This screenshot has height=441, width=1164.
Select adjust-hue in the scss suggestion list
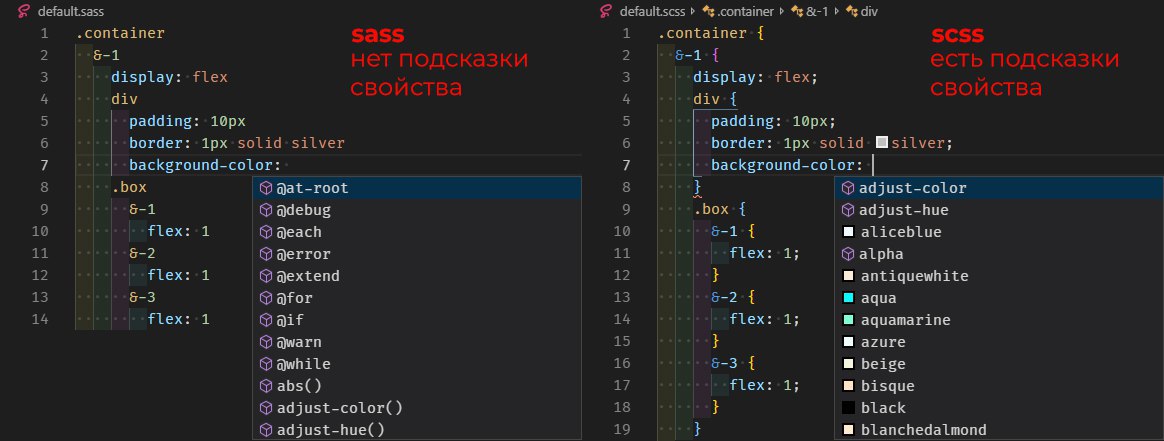pyautogui.click(x=999, y=210)
